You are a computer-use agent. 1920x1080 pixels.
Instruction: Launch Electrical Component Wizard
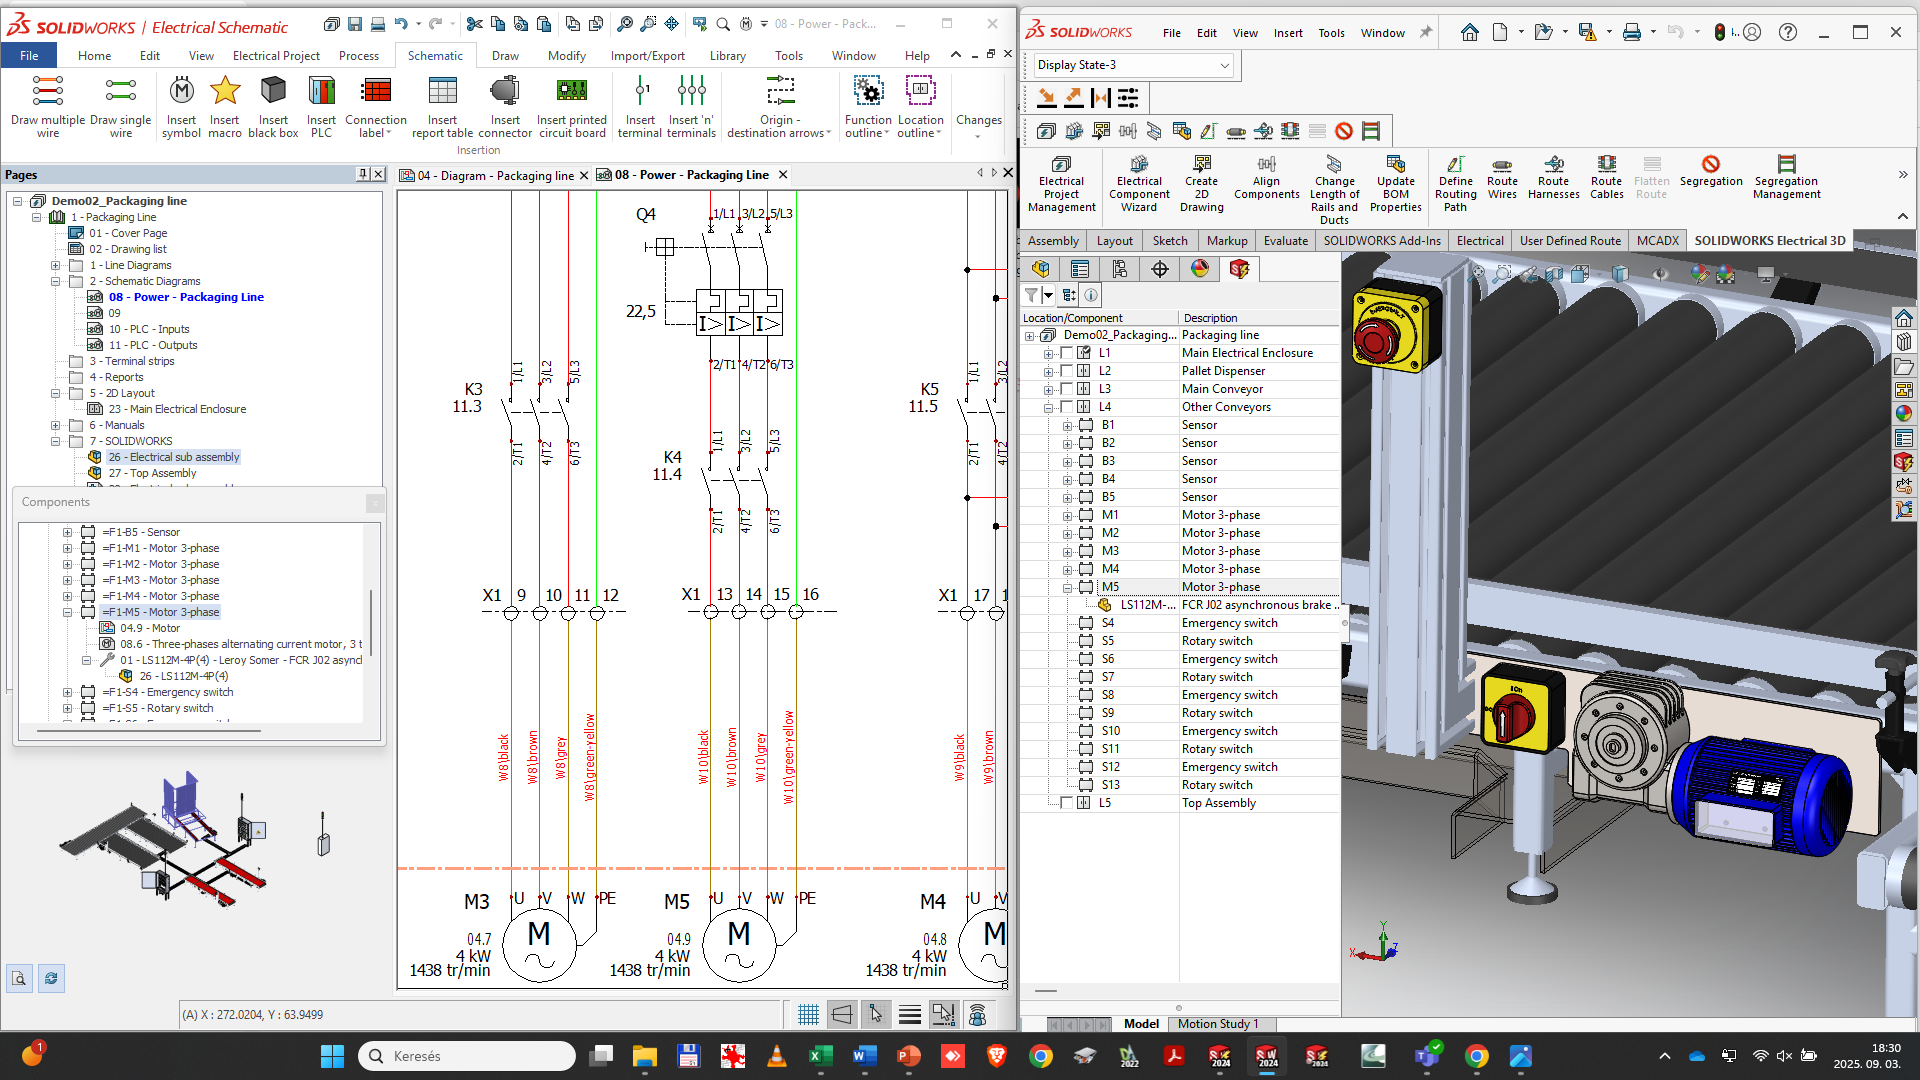(x=1139, y=184)
